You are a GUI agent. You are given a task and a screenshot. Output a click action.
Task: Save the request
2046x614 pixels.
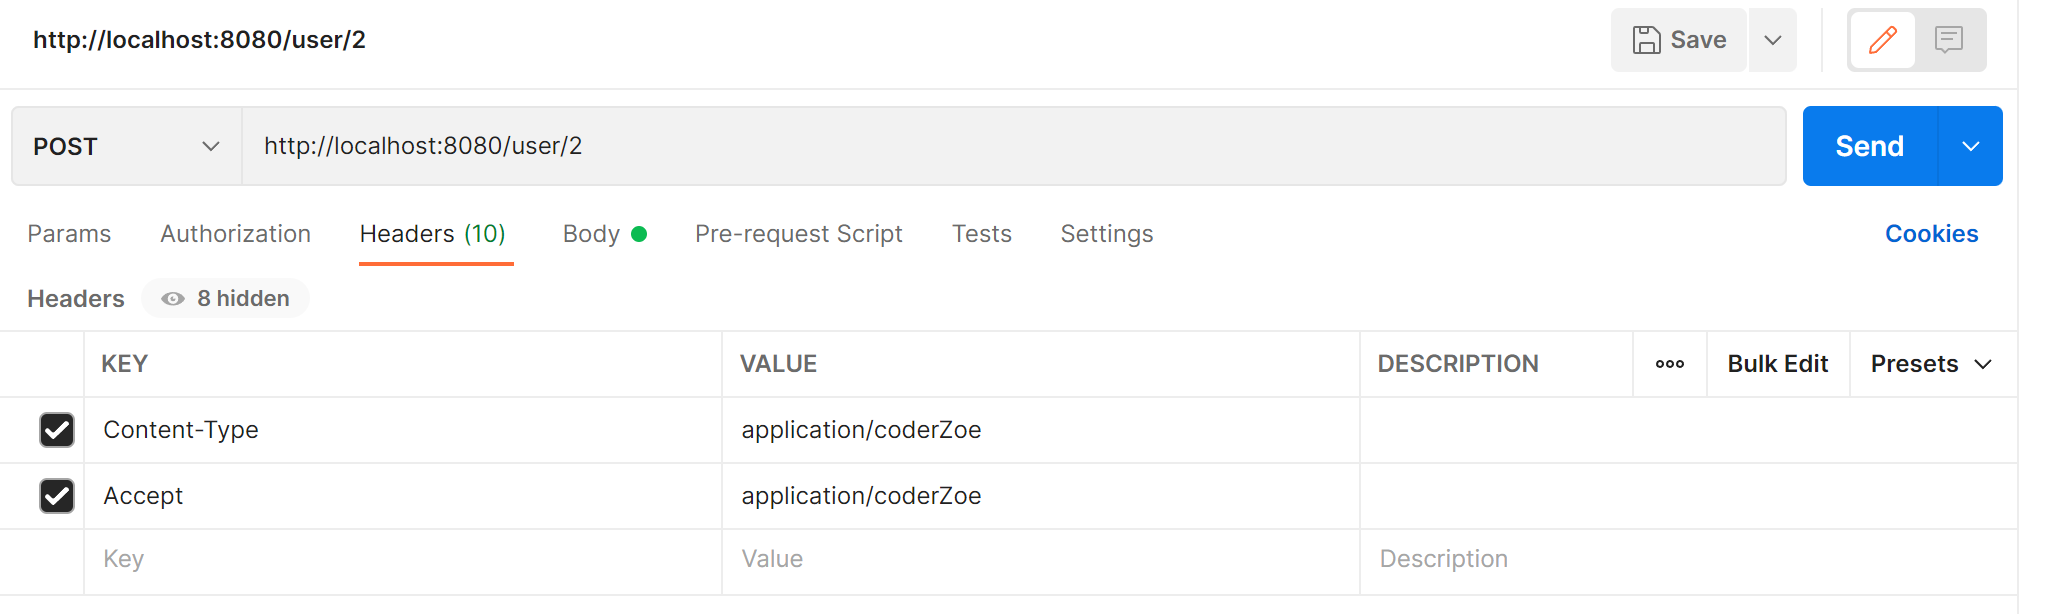(x=1680, y=40)
